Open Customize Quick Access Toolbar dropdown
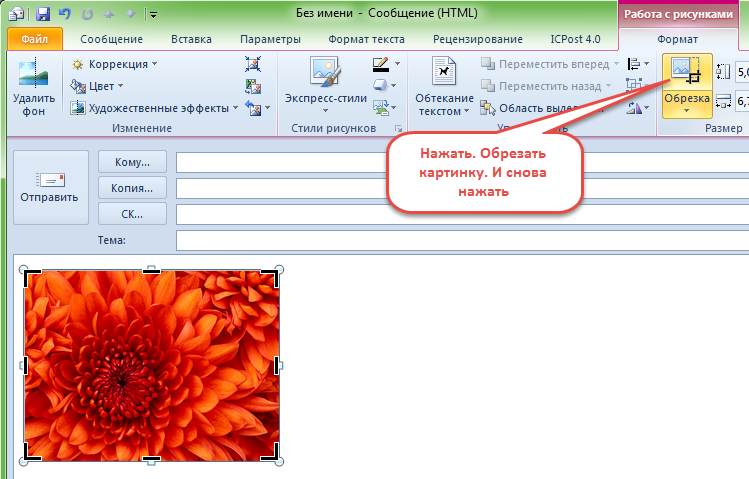749x479 pixels. tap(153, 15)
